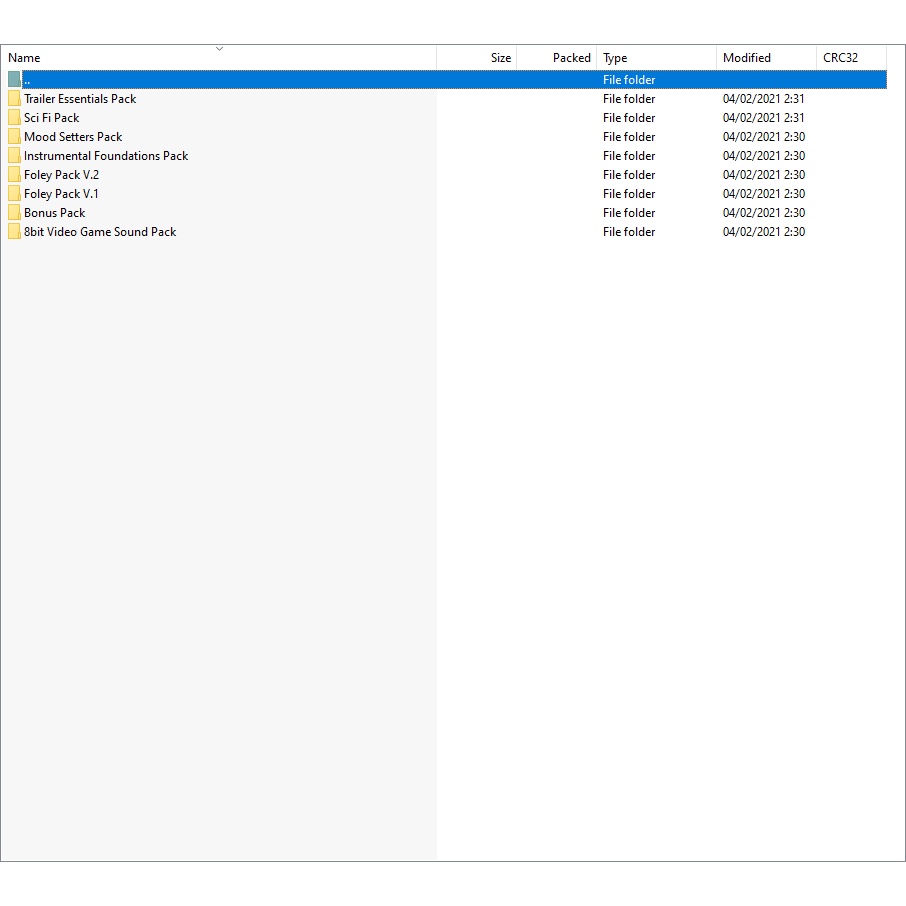Sort files by Name column header
The width and height of the screenshot is (906, 906).
click(x=24, y=58)
